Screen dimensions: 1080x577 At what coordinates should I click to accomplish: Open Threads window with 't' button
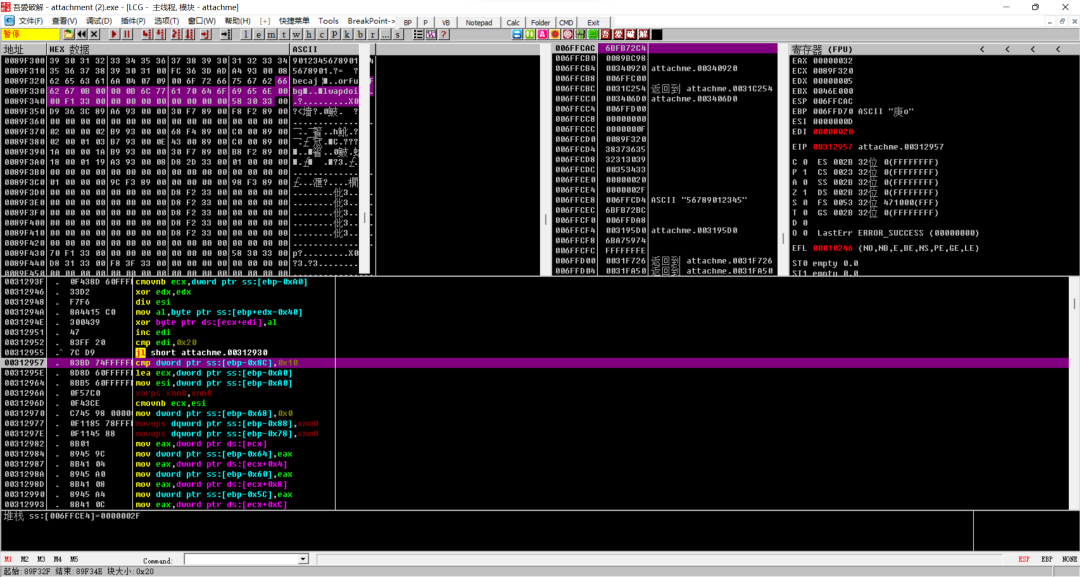284,34
